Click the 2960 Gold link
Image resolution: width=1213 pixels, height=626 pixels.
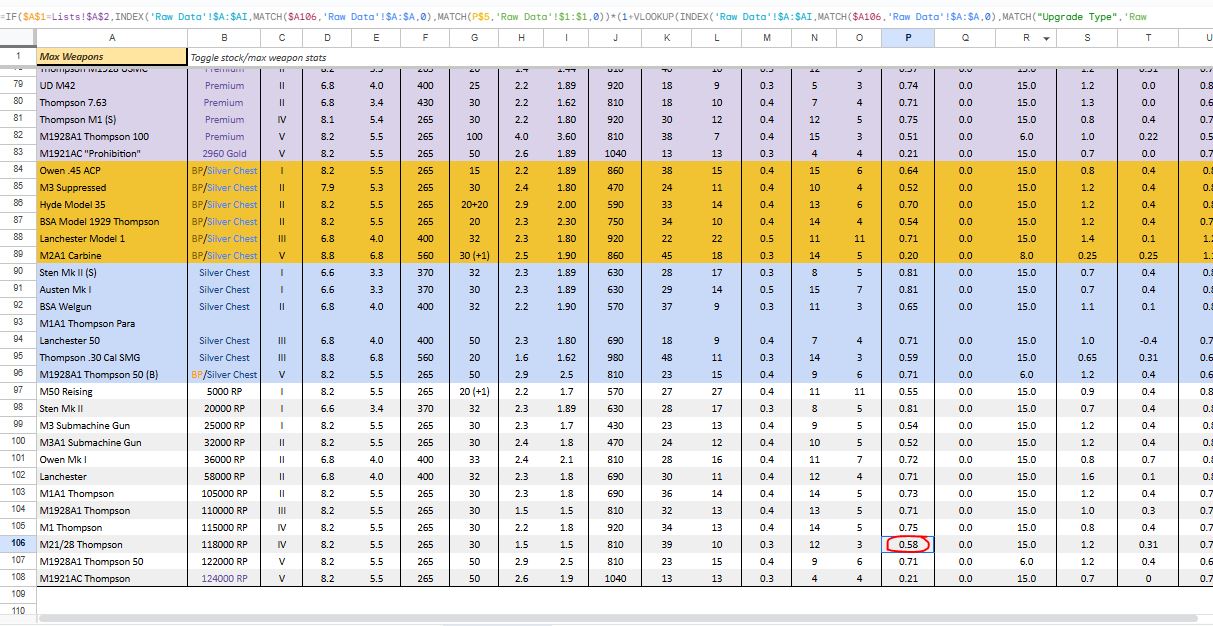pyautogui.click(x=224, y=153)
